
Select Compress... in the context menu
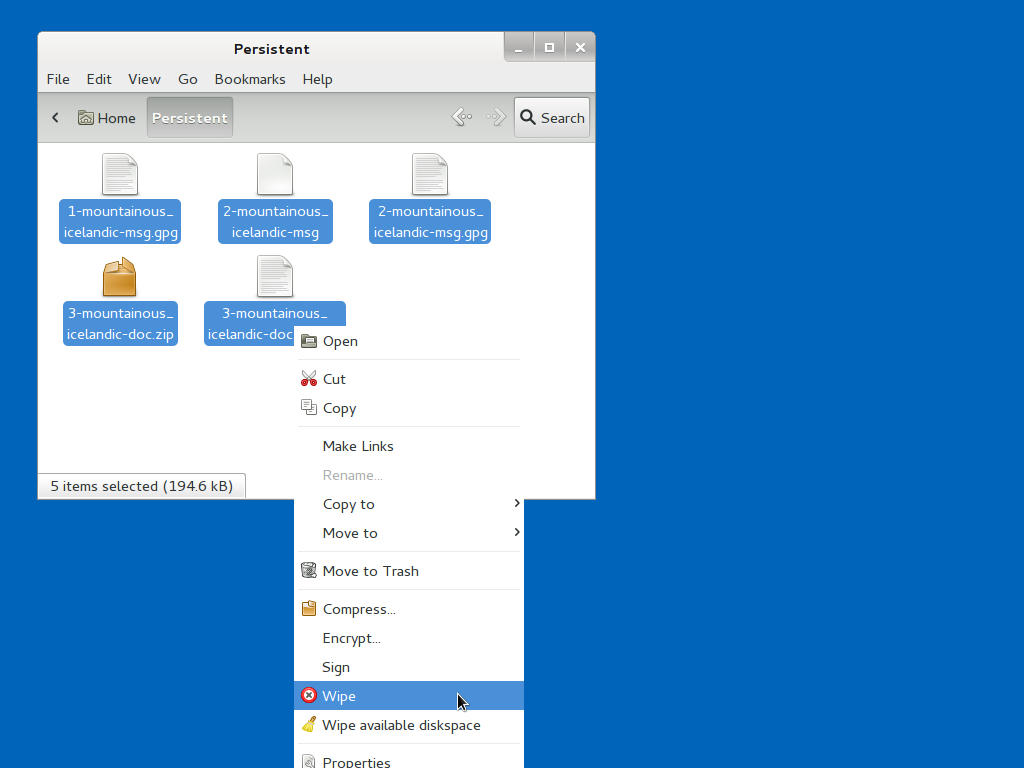(359, 609)
